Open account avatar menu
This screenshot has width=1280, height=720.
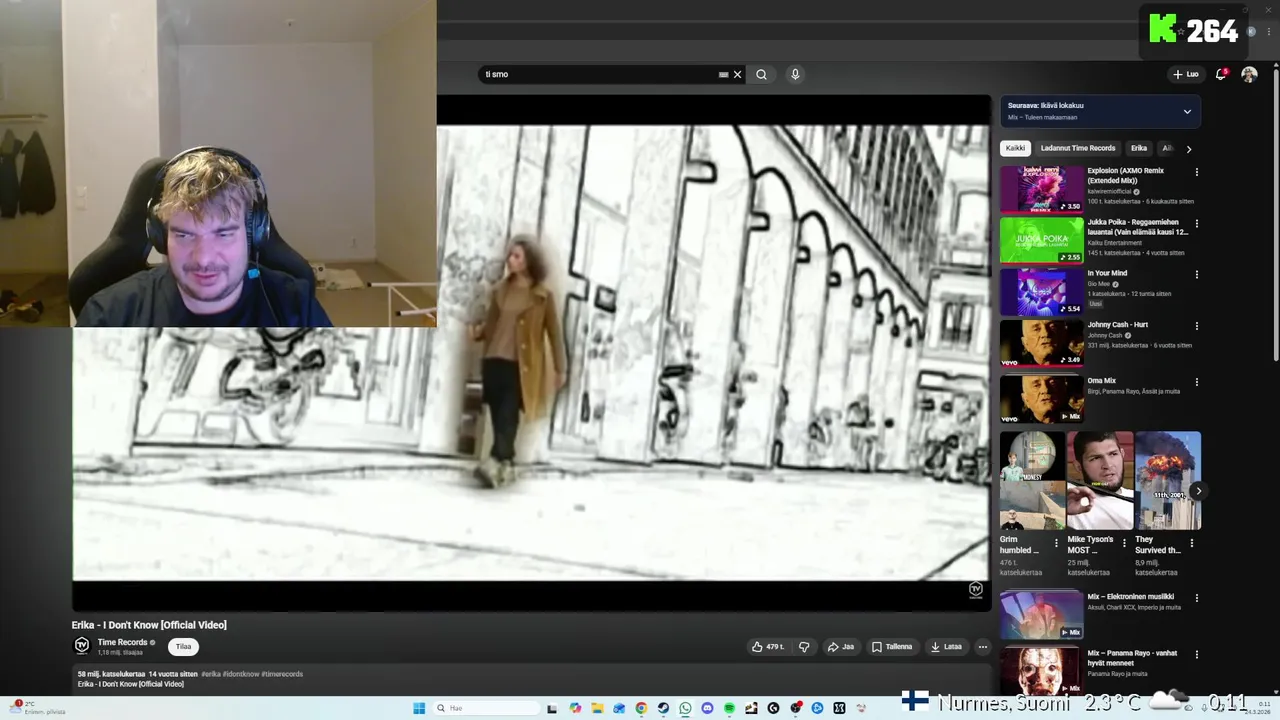(1249, 74)
